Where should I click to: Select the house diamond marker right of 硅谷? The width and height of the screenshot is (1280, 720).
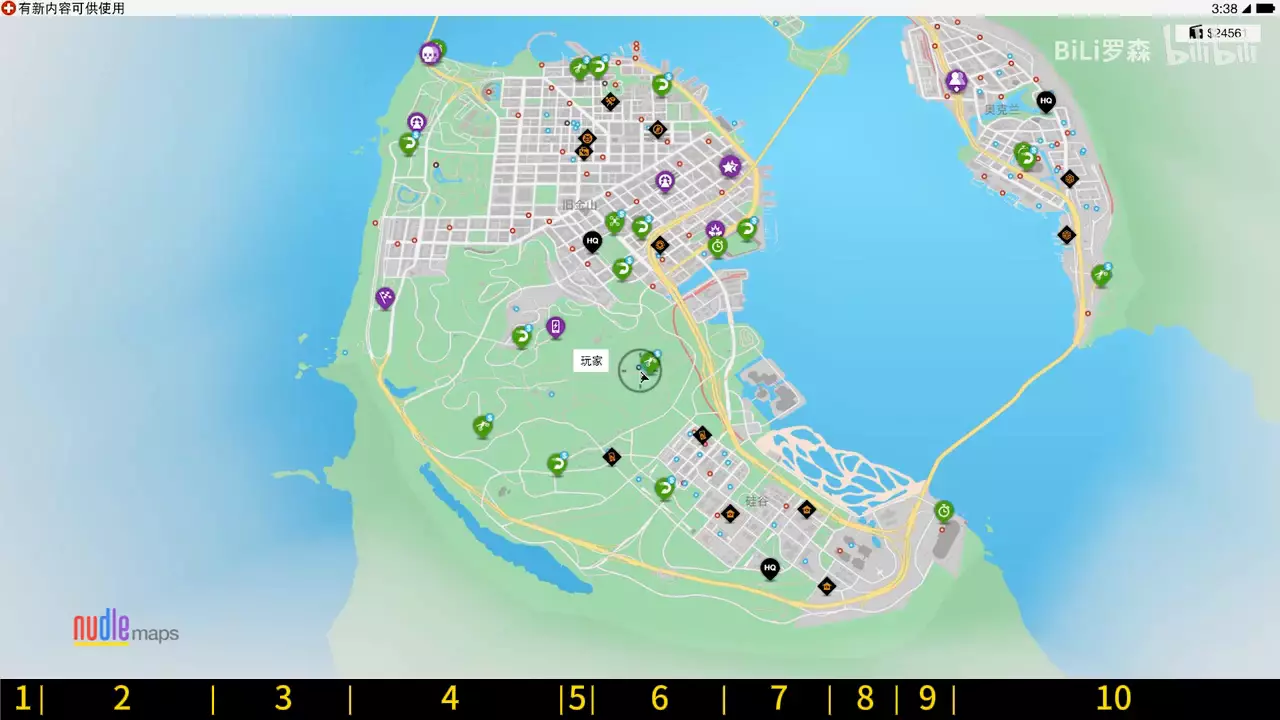tap(807, 509)
